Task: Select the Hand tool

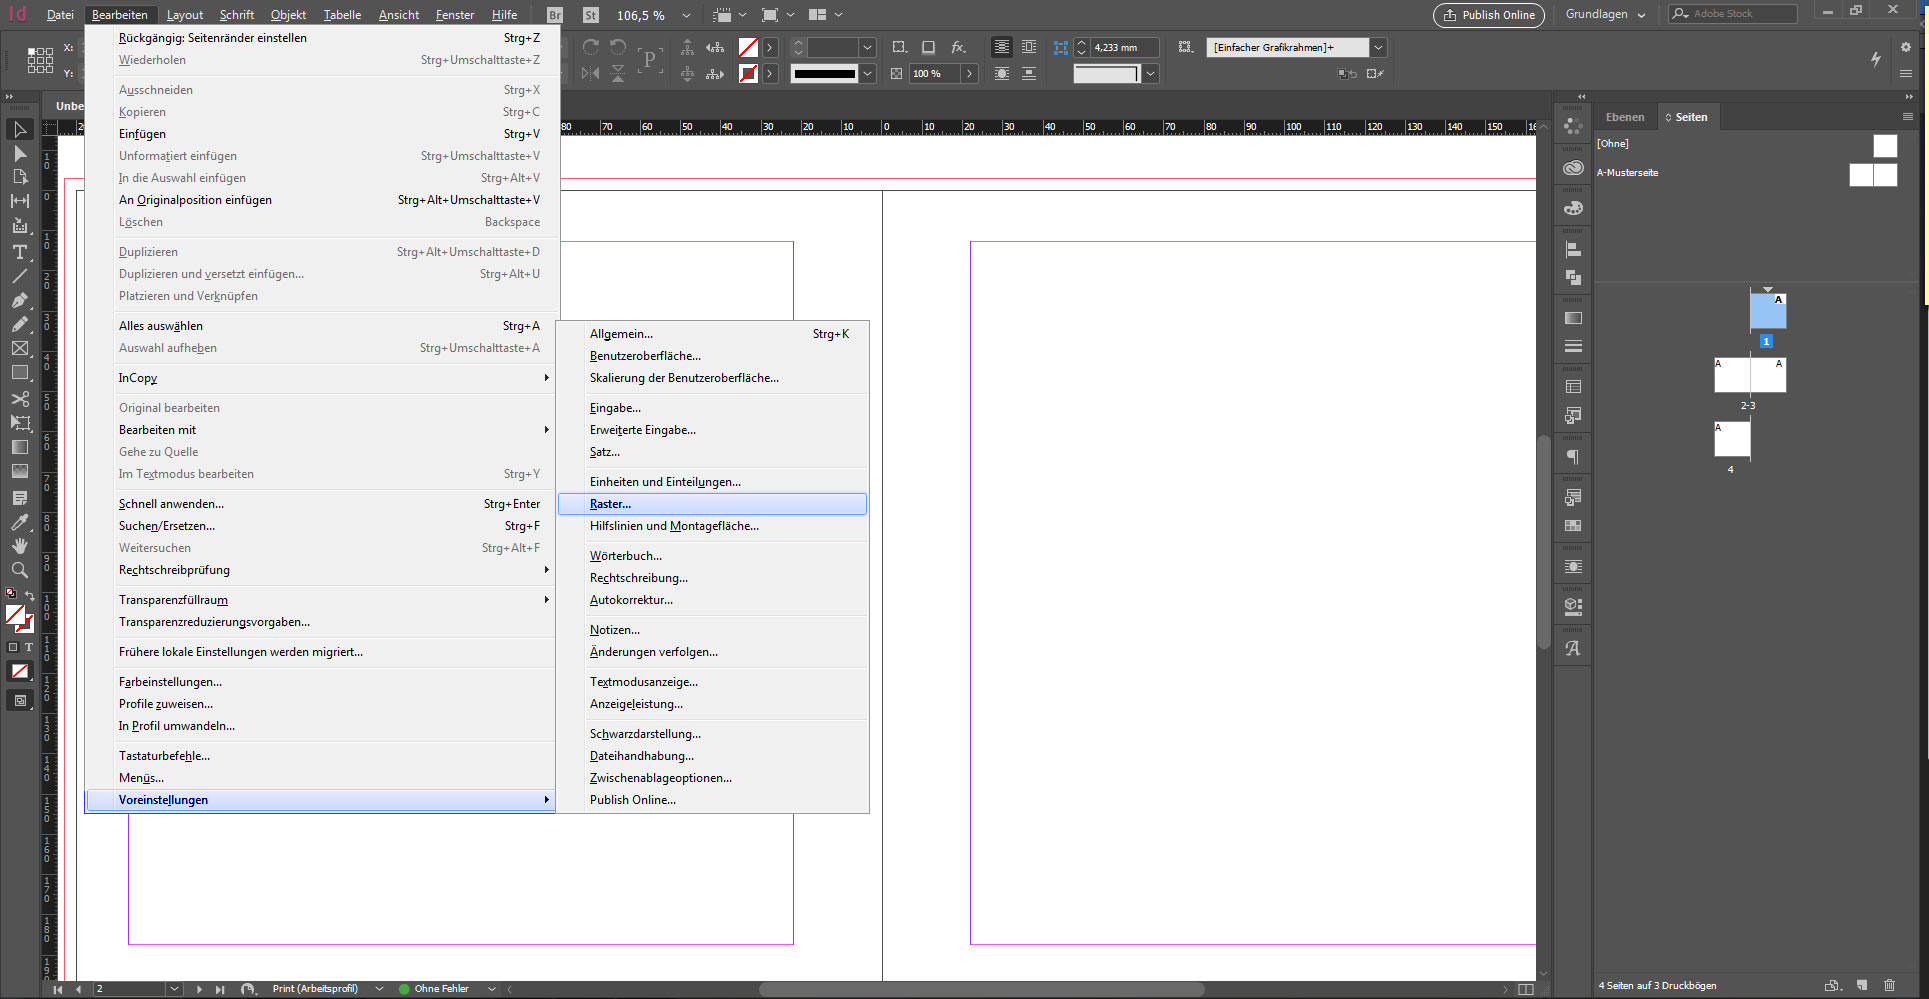Action: pyautogui.click(x=19, y=546)
